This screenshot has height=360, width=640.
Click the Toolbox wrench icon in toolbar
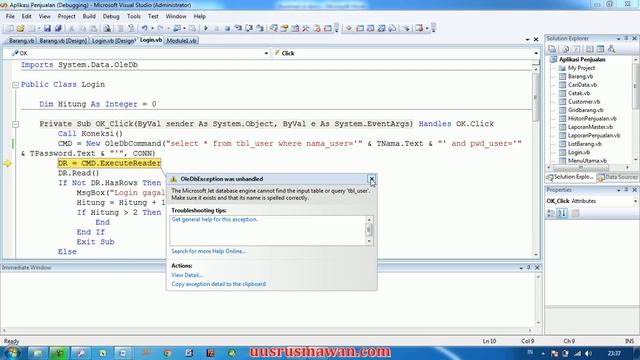[x=306, y=28]
